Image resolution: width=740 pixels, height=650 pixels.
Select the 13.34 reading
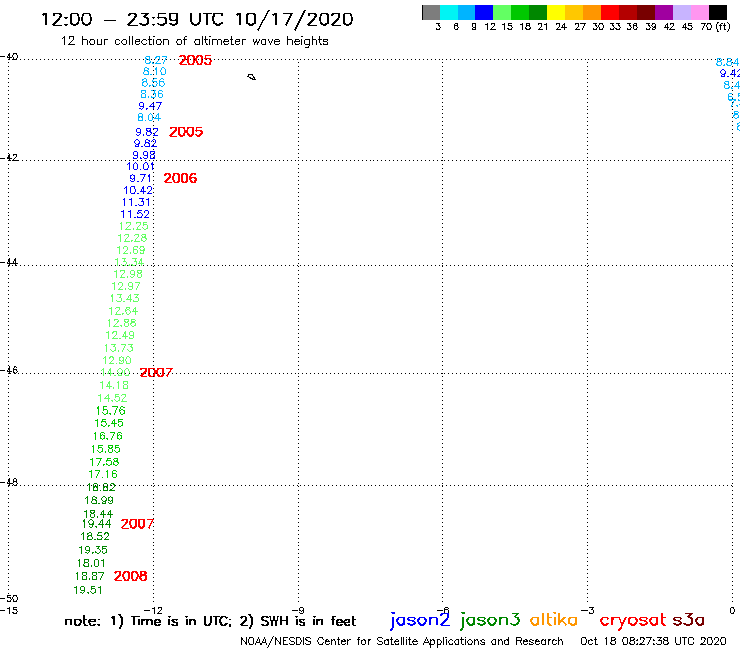(129, 262)
